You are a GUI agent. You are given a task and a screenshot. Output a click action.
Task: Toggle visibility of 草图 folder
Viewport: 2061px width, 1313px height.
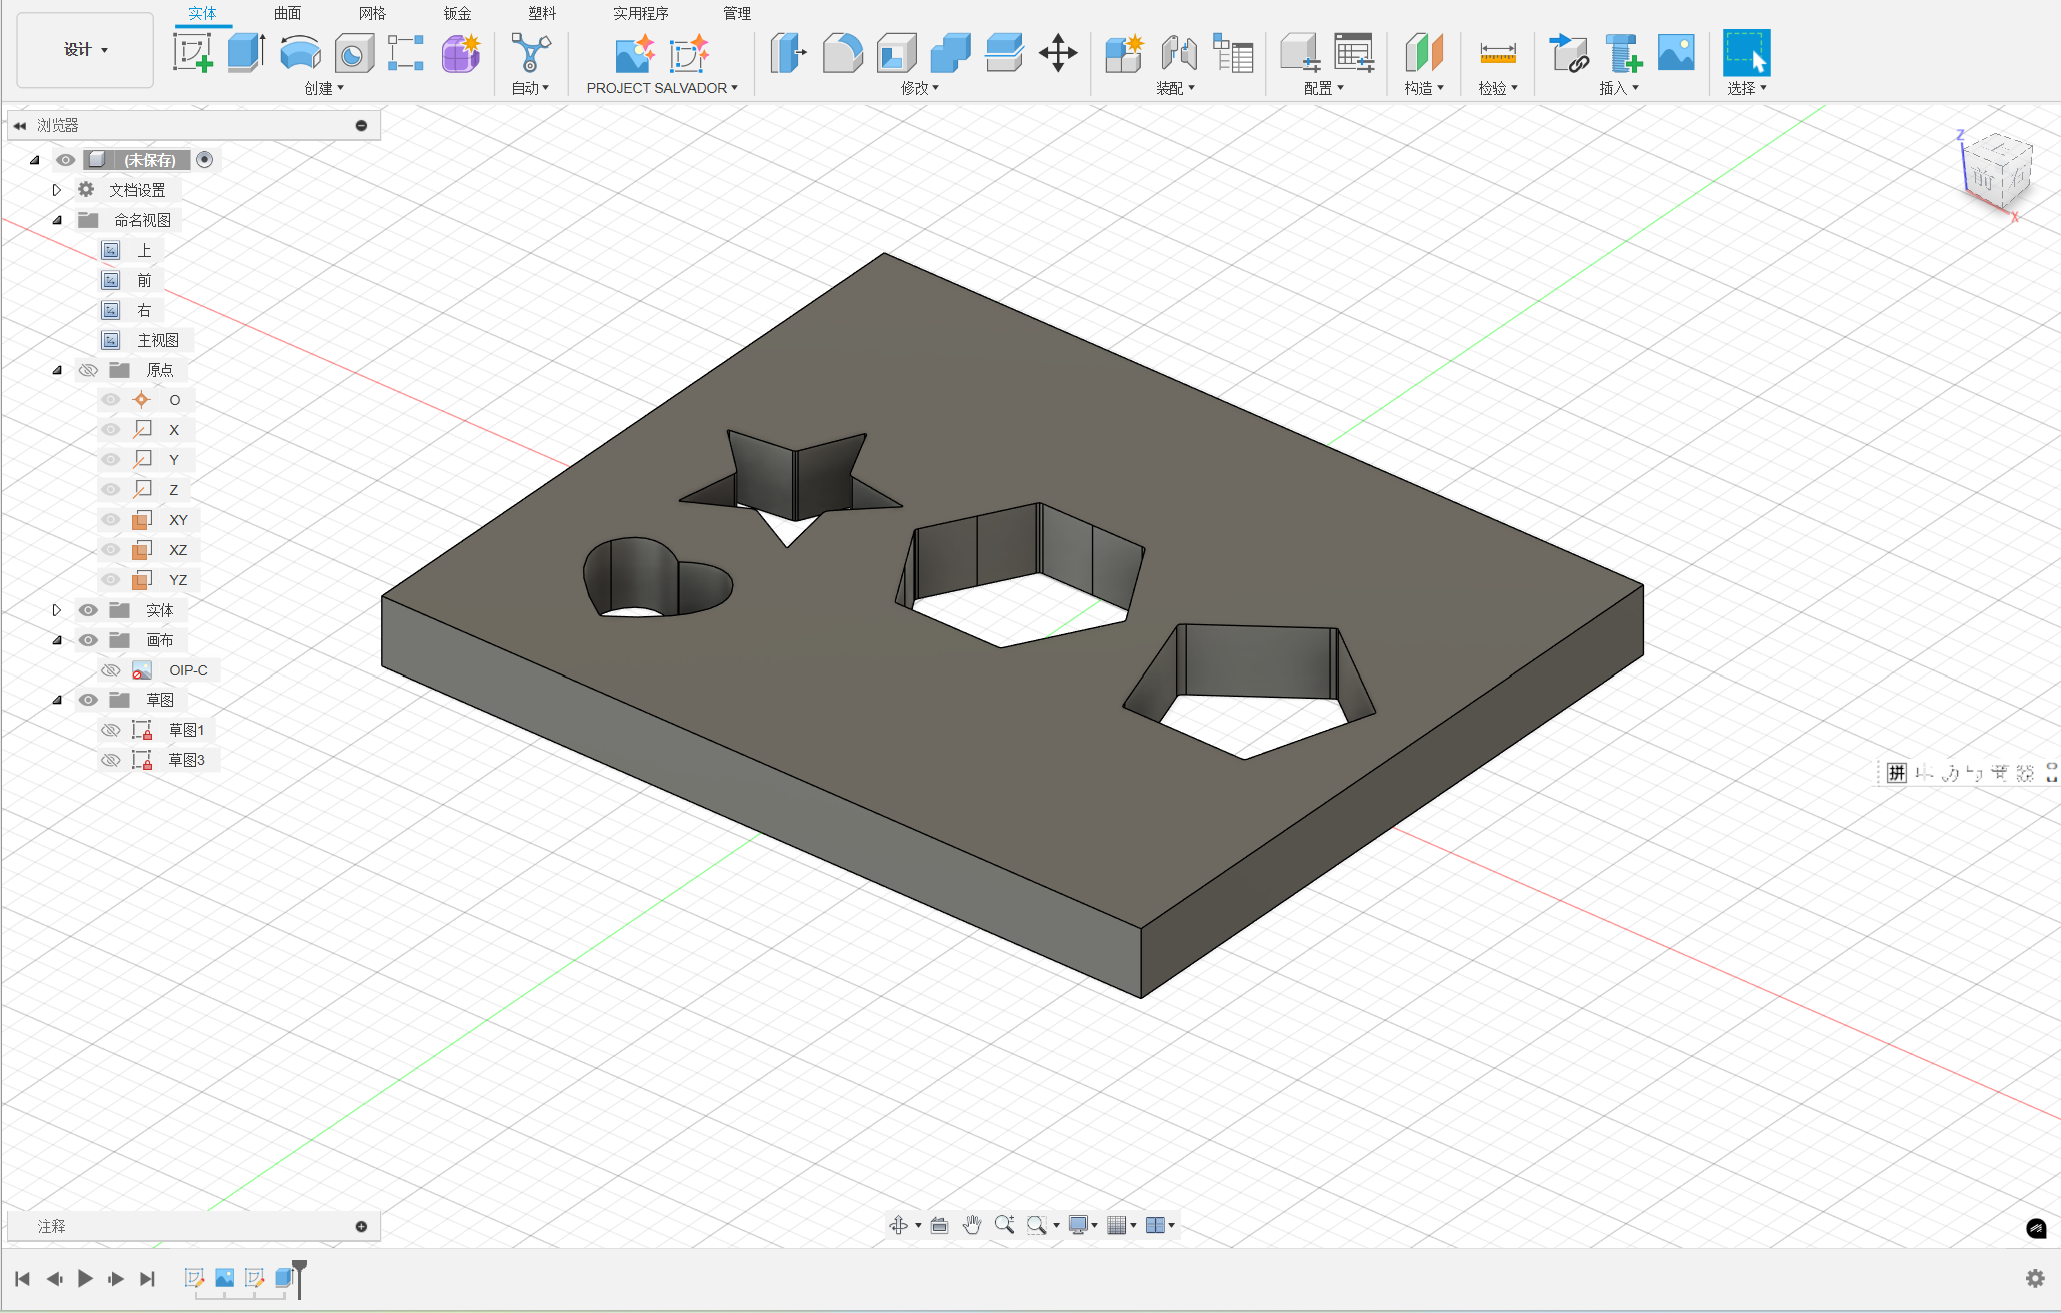(88, 700)
